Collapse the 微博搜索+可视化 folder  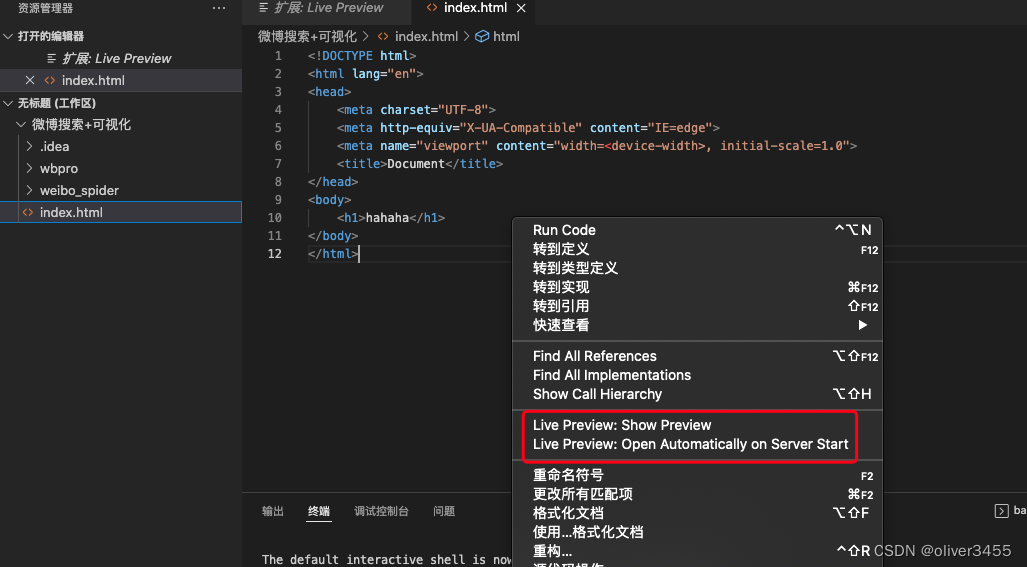(x=21, y=124)
